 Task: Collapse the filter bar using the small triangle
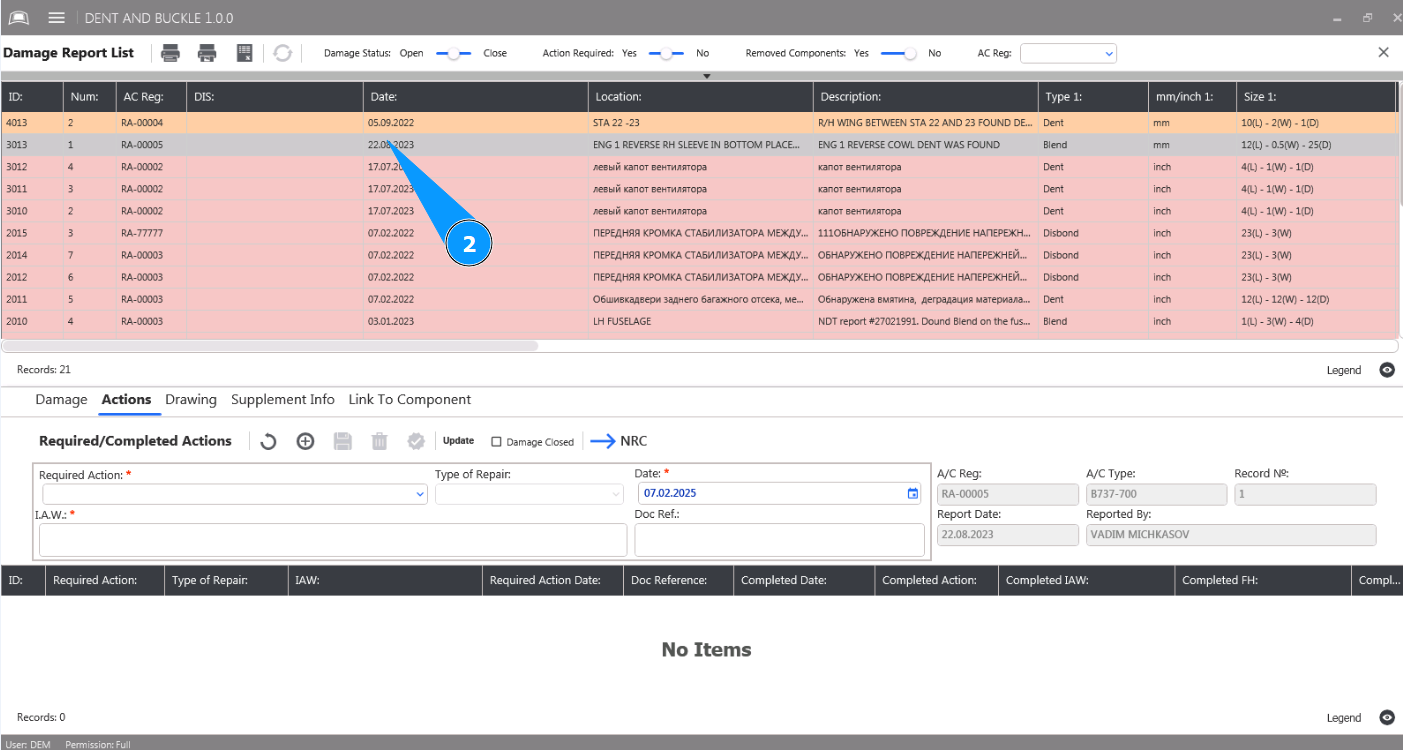pos(706,76)
